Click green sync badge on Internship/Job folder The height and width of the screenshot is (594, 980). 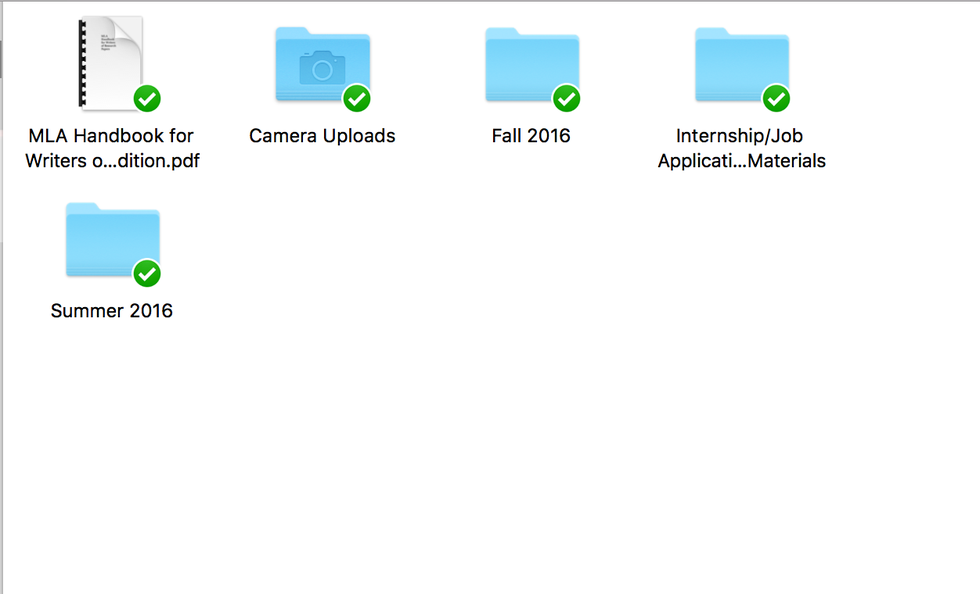777,98
